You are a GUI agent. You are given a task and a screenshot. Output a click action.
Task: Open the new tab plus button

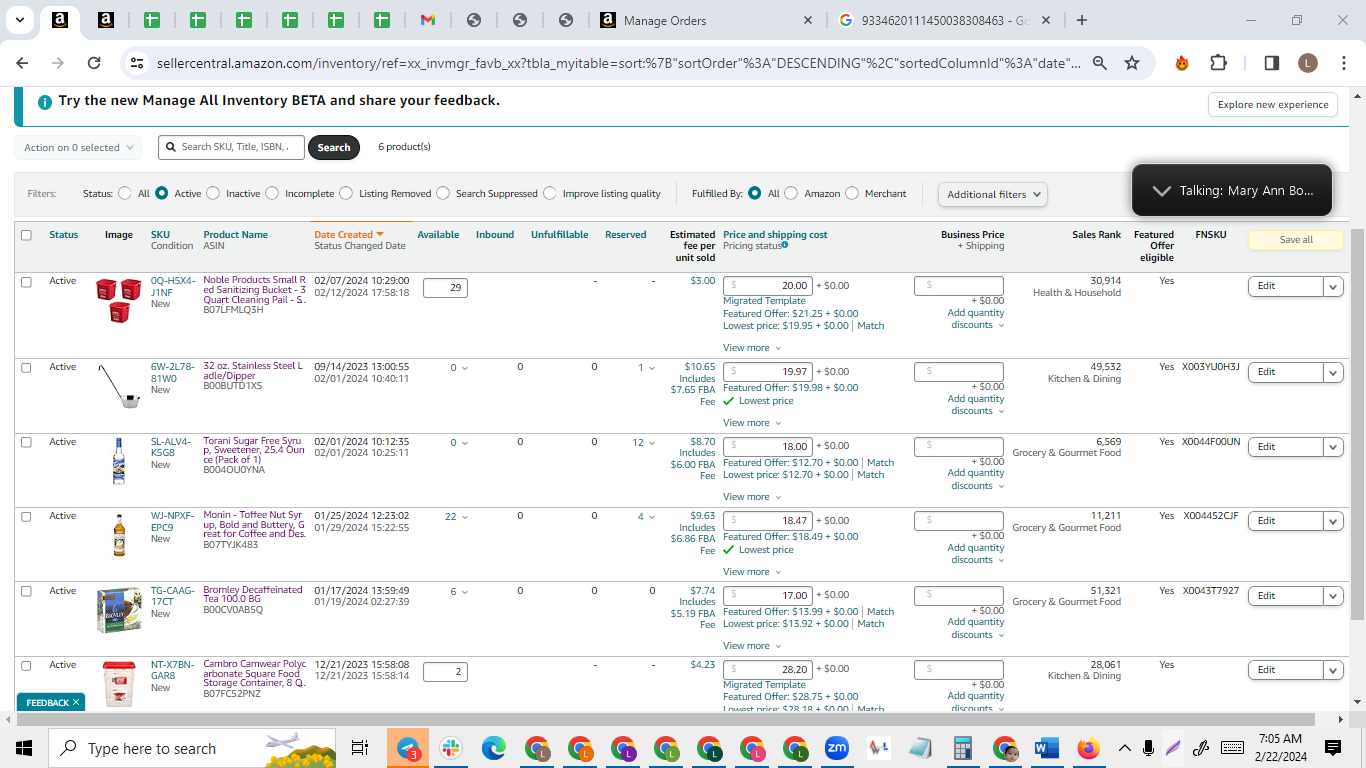tap(1082, 20)
